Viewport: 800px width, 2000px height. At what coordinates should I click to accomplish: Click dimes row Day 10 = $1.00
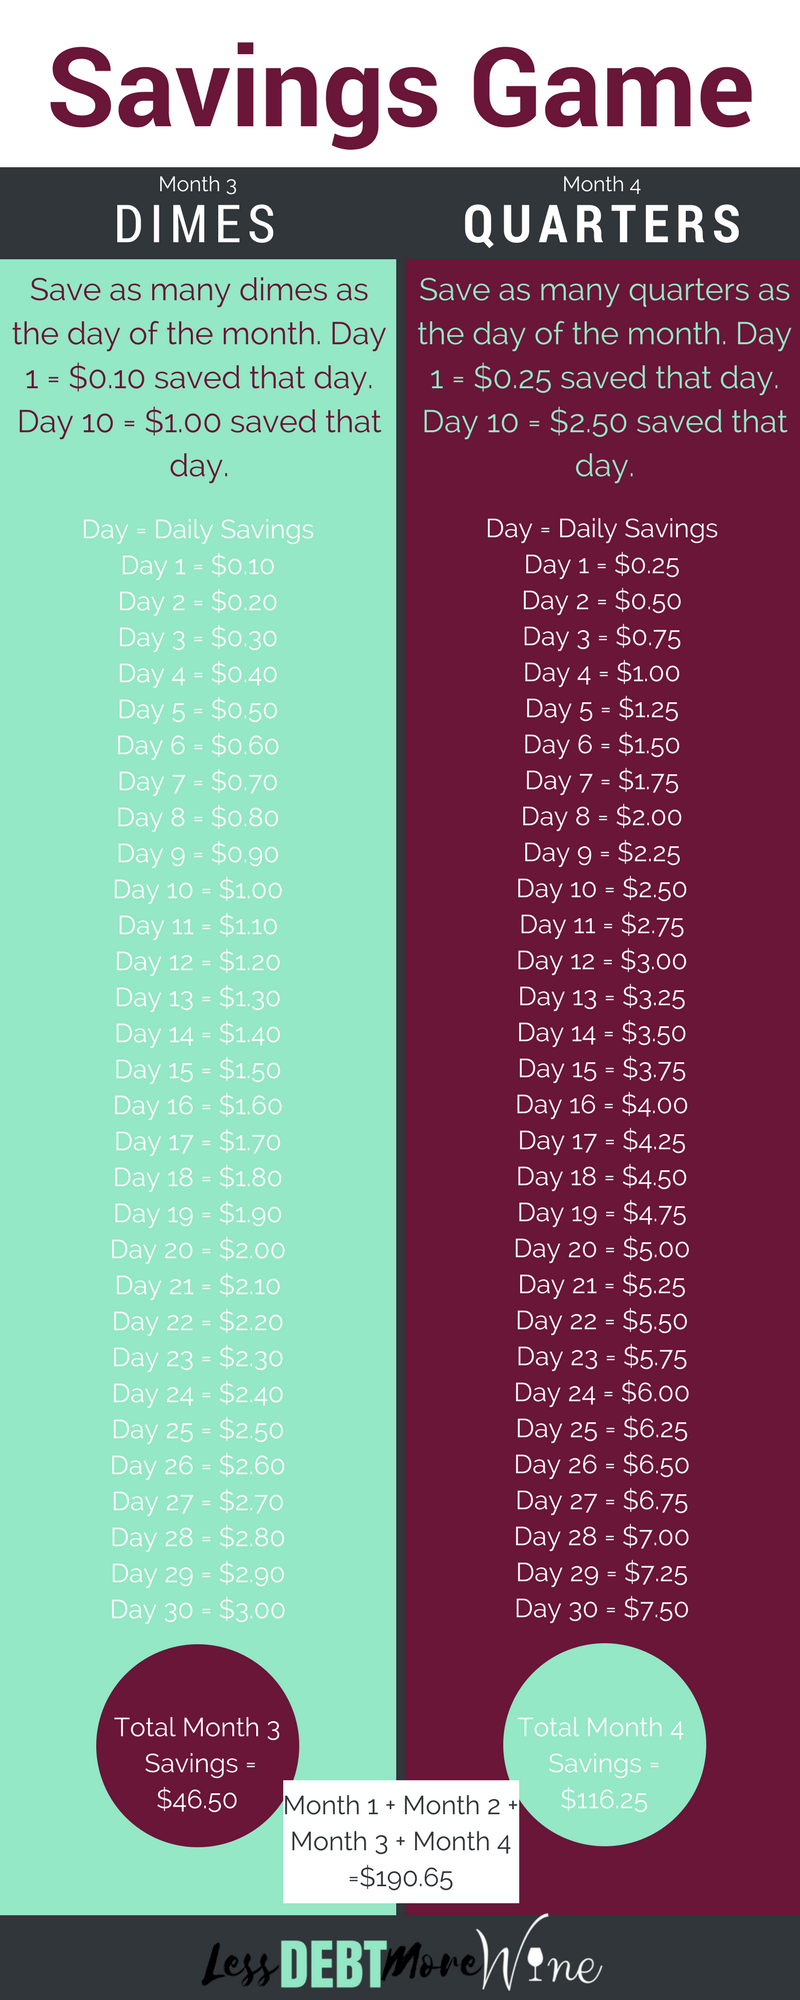197,890
